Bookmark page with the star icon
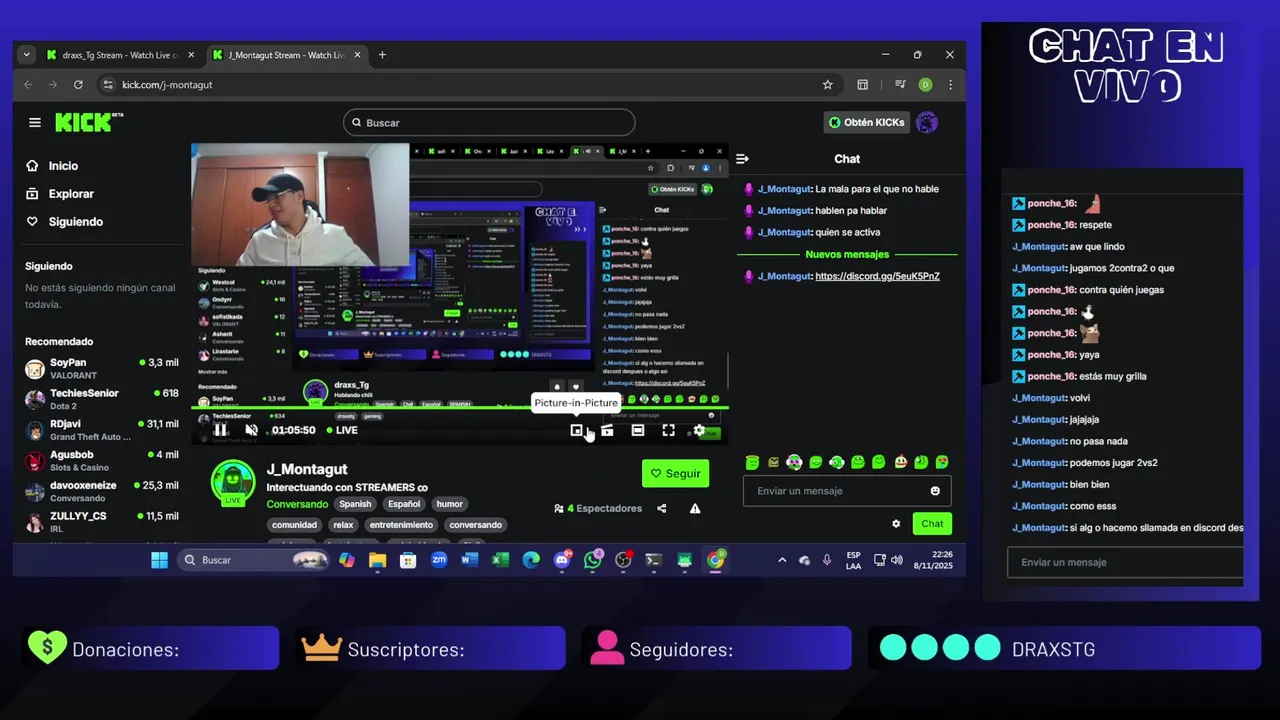 pyautogui.click(x=827, y=85)
